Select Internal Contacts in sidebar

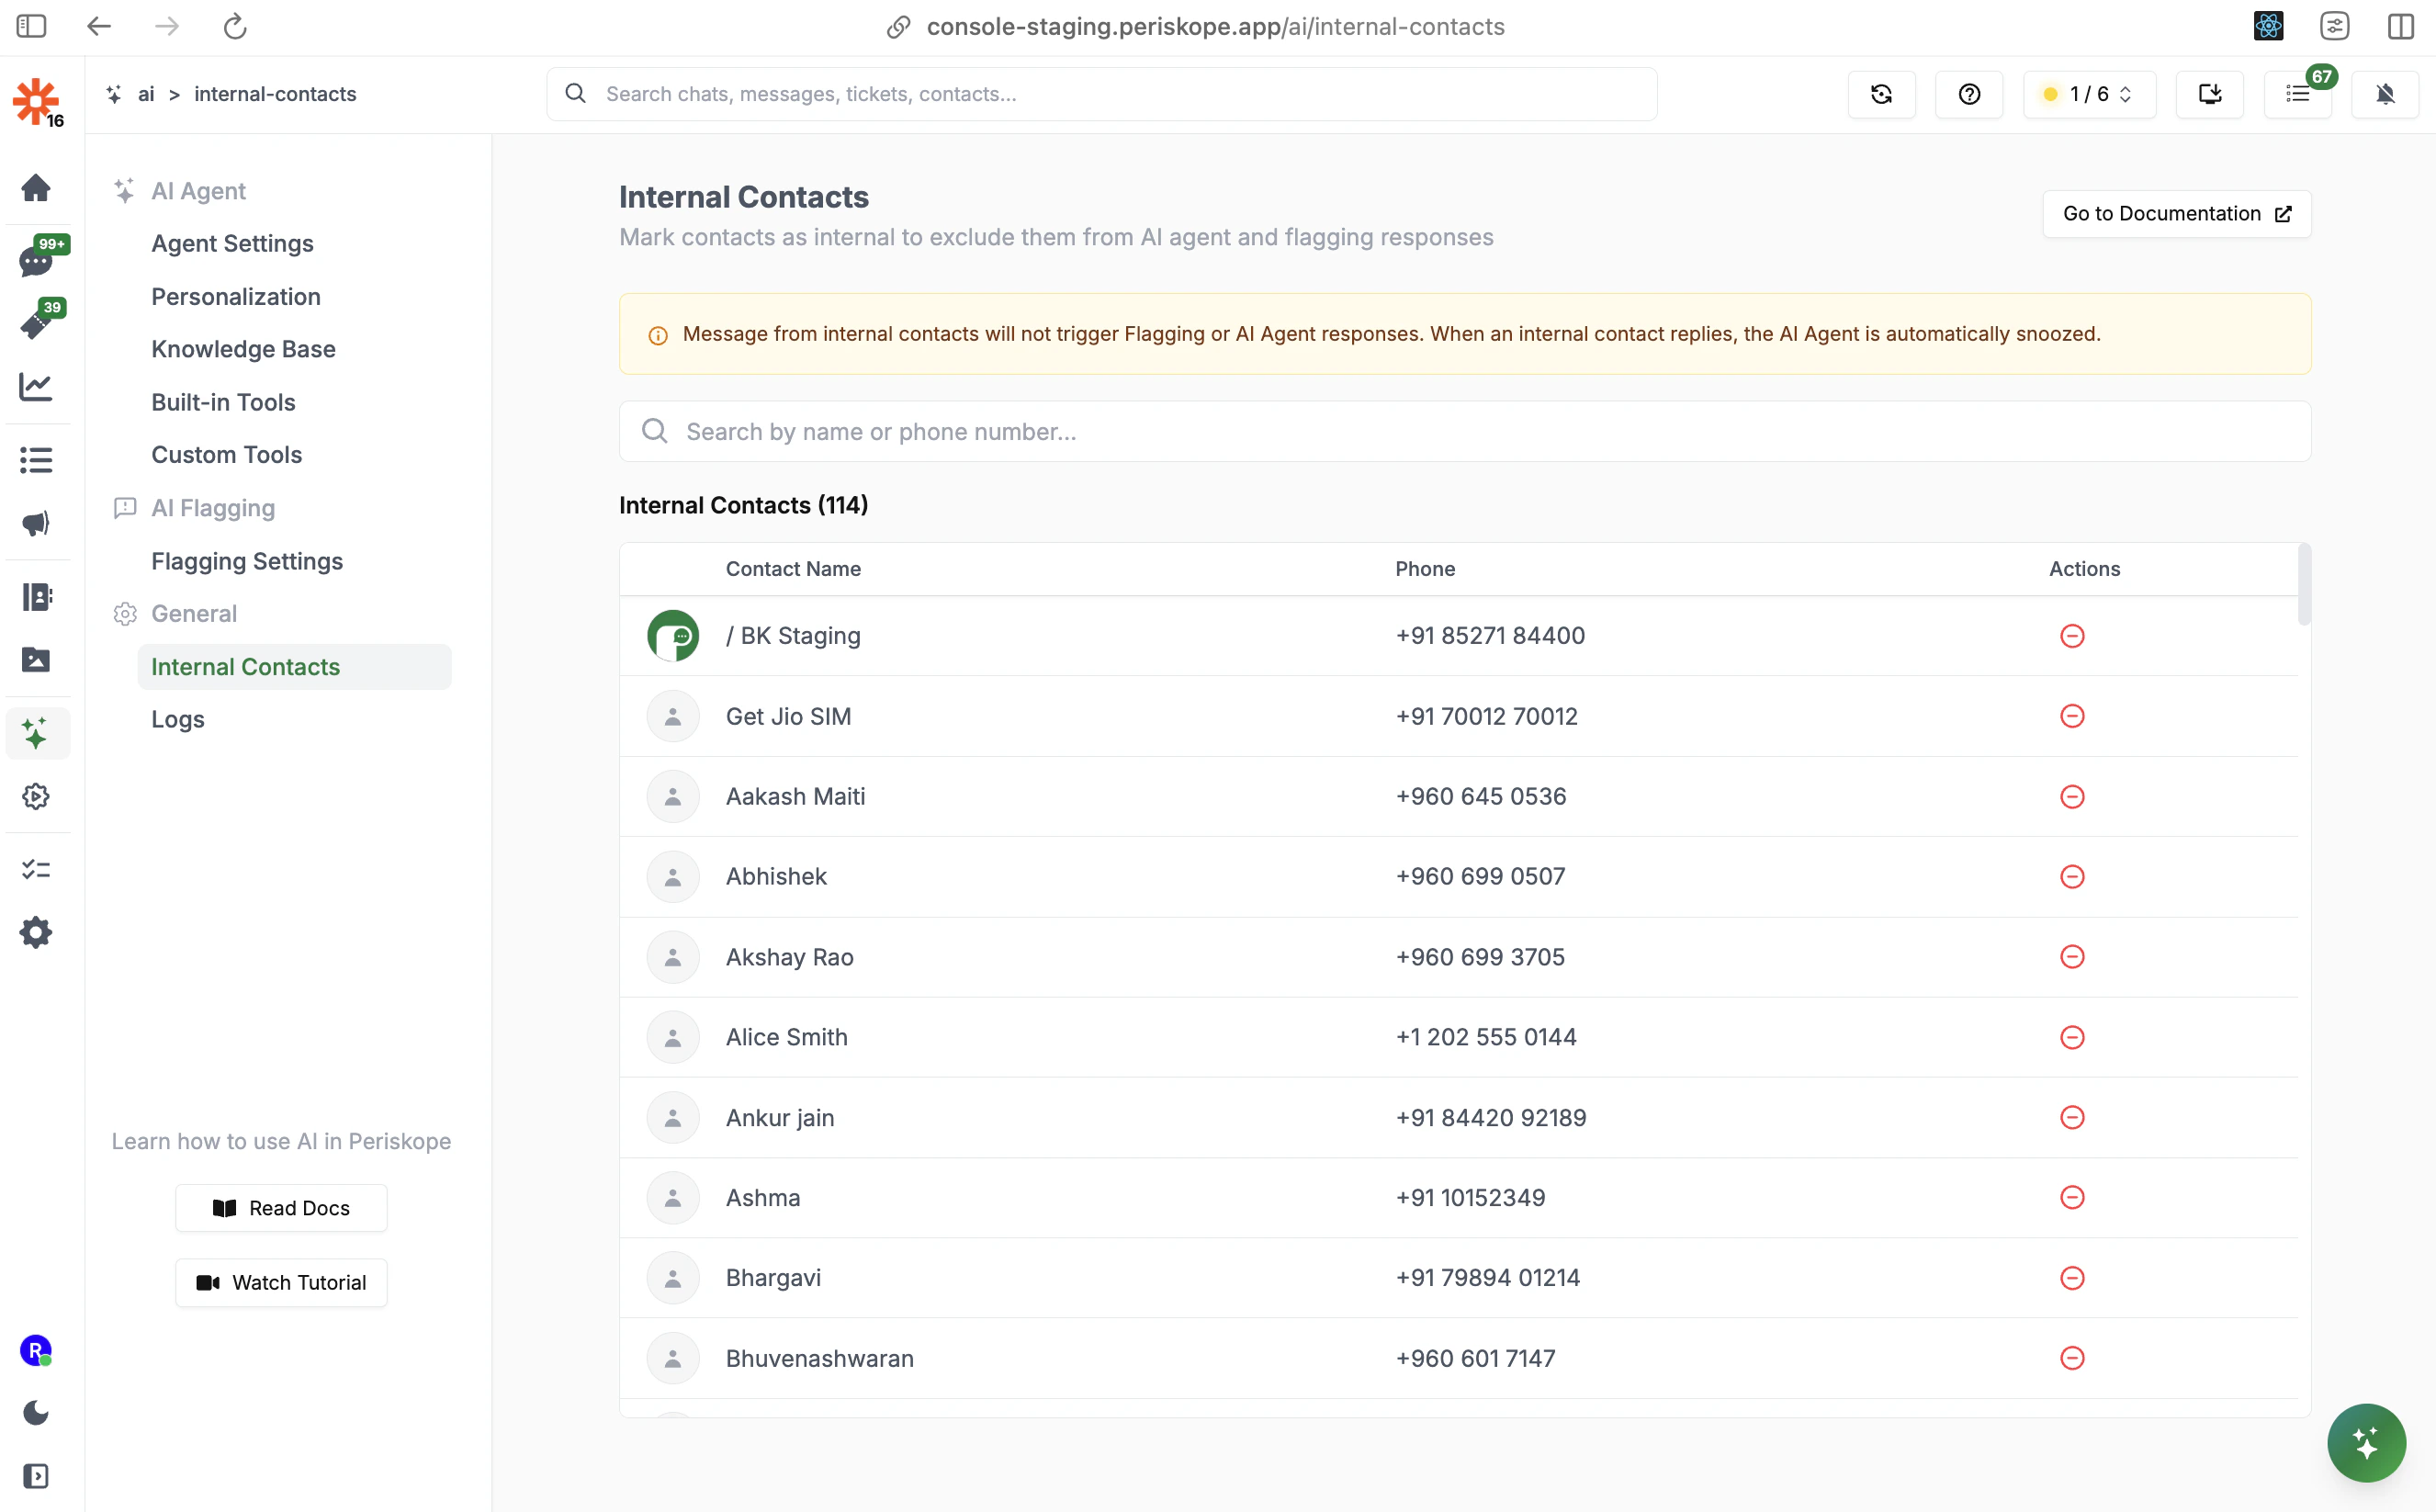(245, 666)
